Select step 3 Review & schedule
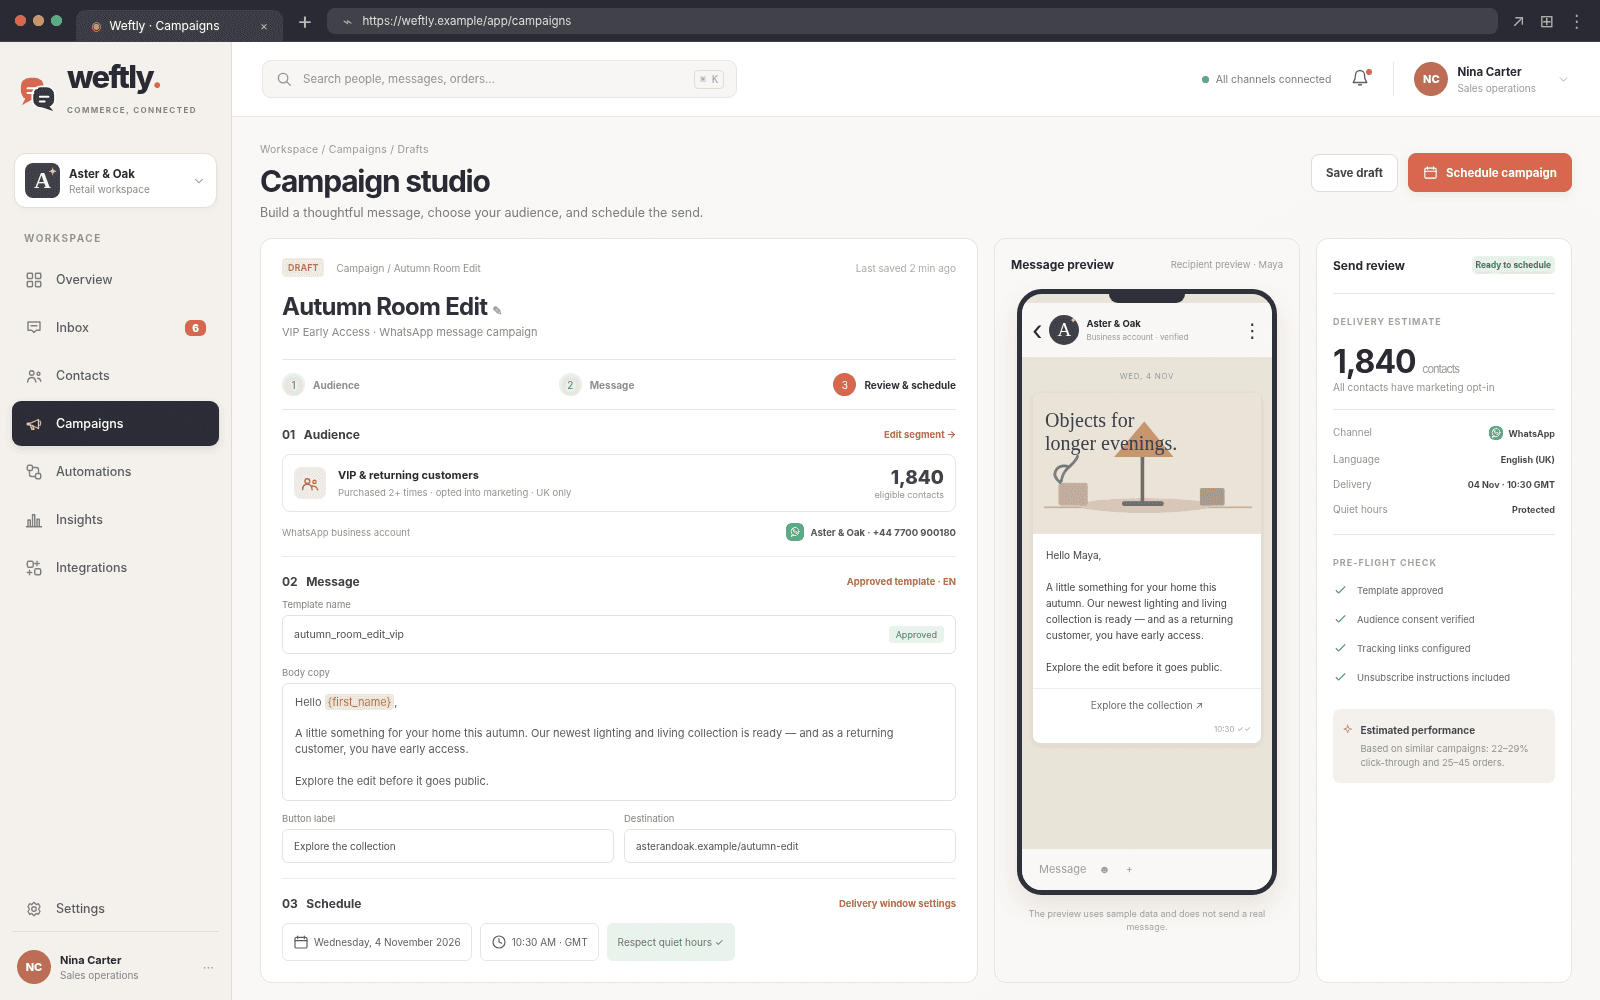1600x1000 pixels. click(x=894, y=385)
